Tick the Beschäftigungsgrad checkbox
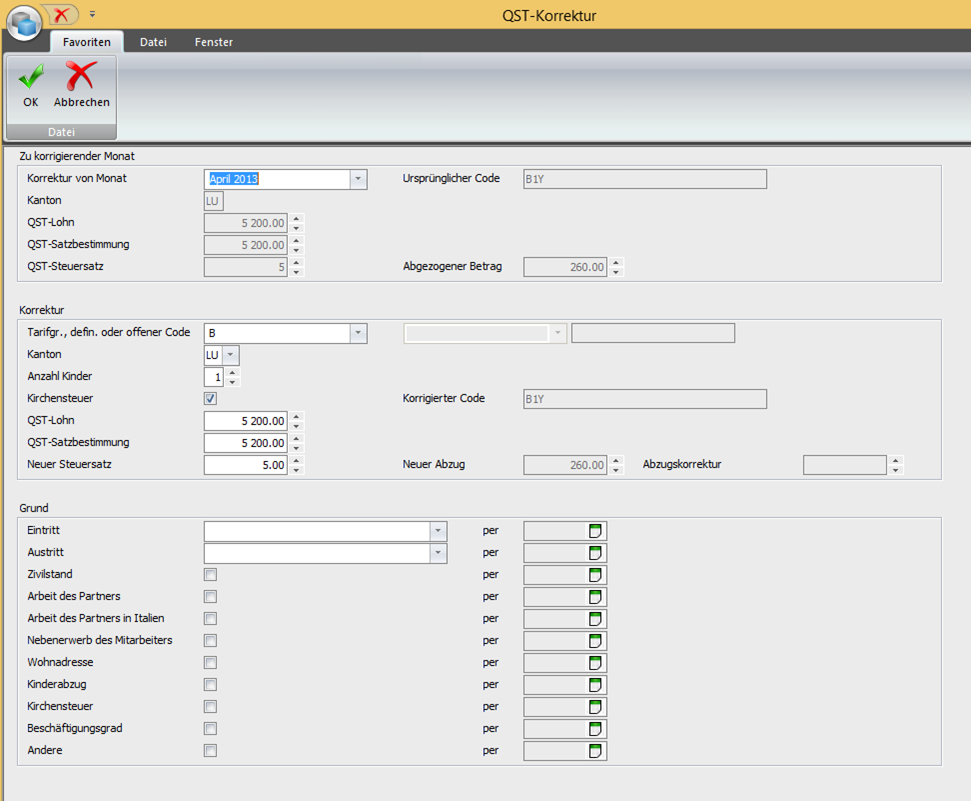This screenshot has height=801, width=971. [x=210, y=729]
